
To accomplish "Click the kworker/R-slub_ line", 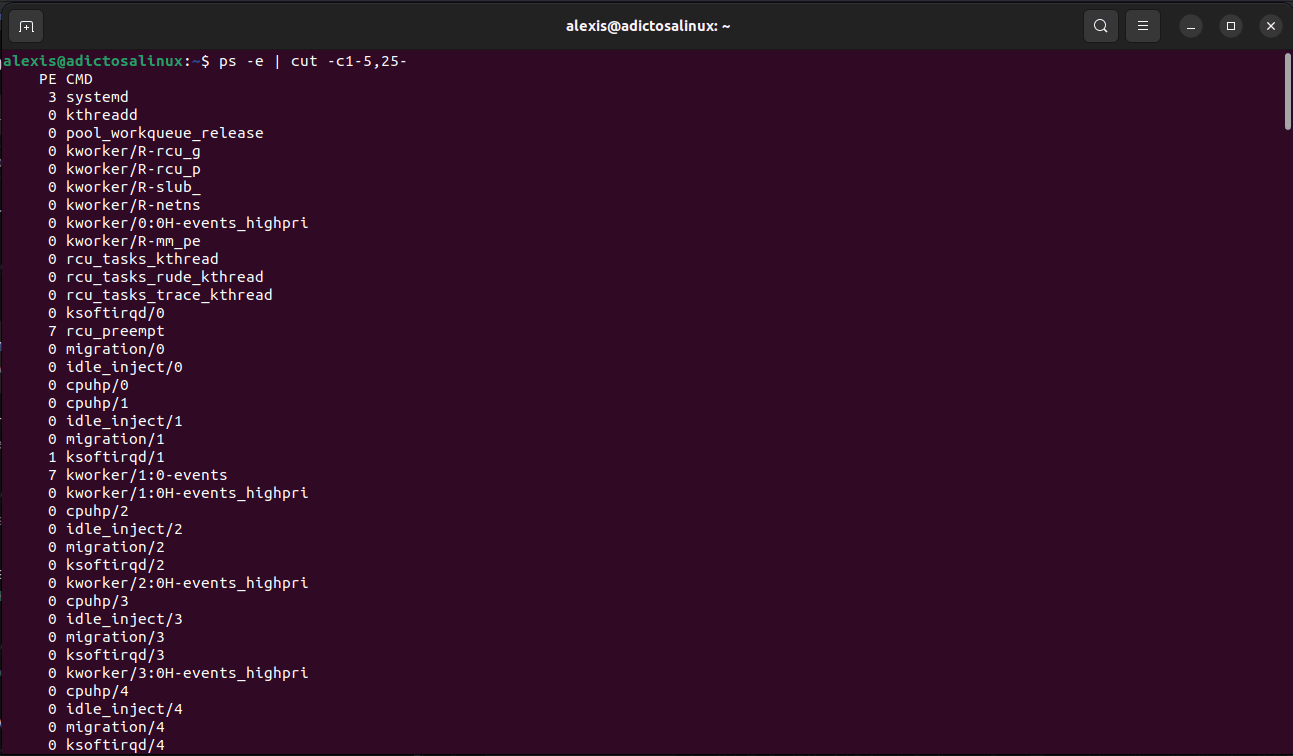I will tap(124, 187).
